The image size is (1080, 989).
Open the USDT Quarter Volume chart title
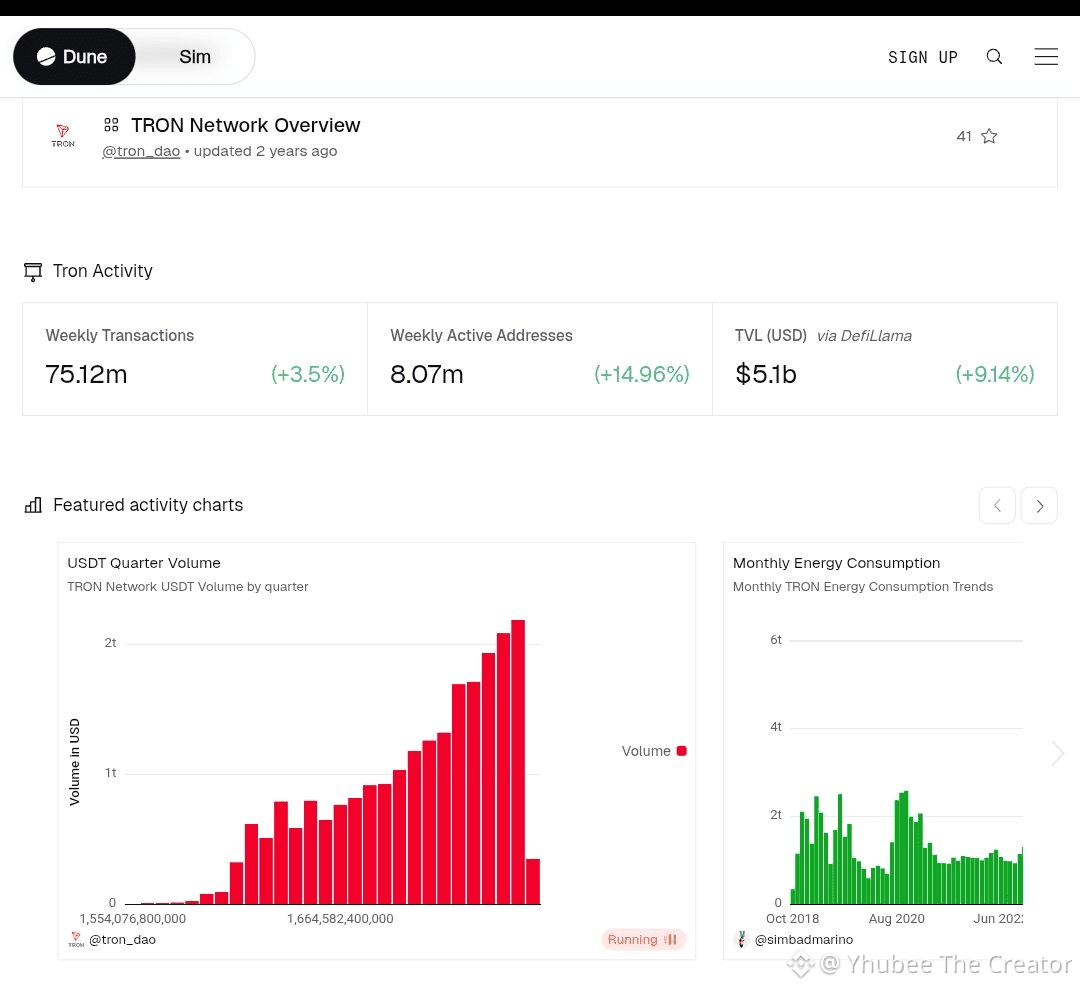coord(144,563)
